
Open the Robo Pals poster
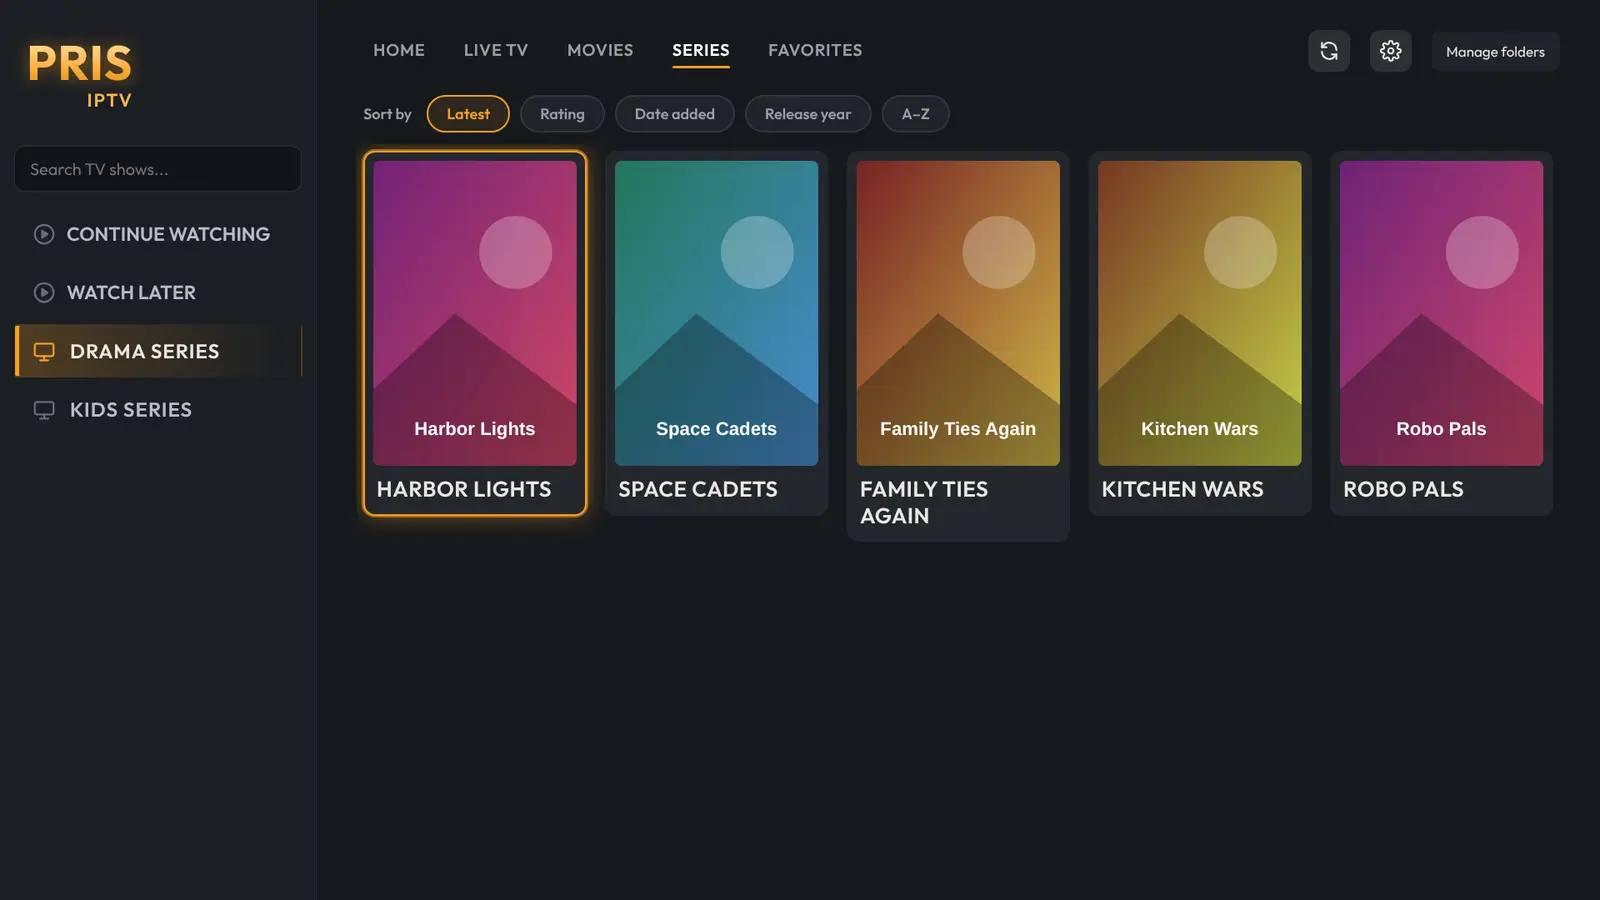pos(1441,313)
